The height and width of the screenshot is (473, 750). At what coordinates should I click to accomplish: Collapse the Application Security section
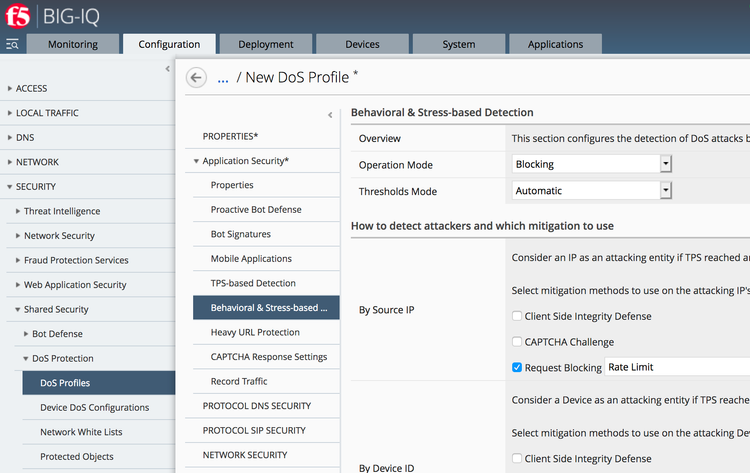coord(197,161)
